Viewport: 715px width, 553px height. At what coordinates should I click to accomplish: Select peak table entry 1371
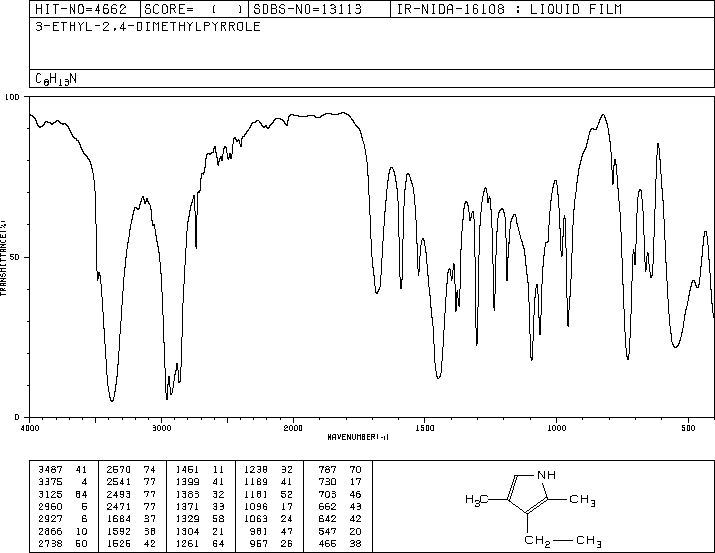point(187,506)
